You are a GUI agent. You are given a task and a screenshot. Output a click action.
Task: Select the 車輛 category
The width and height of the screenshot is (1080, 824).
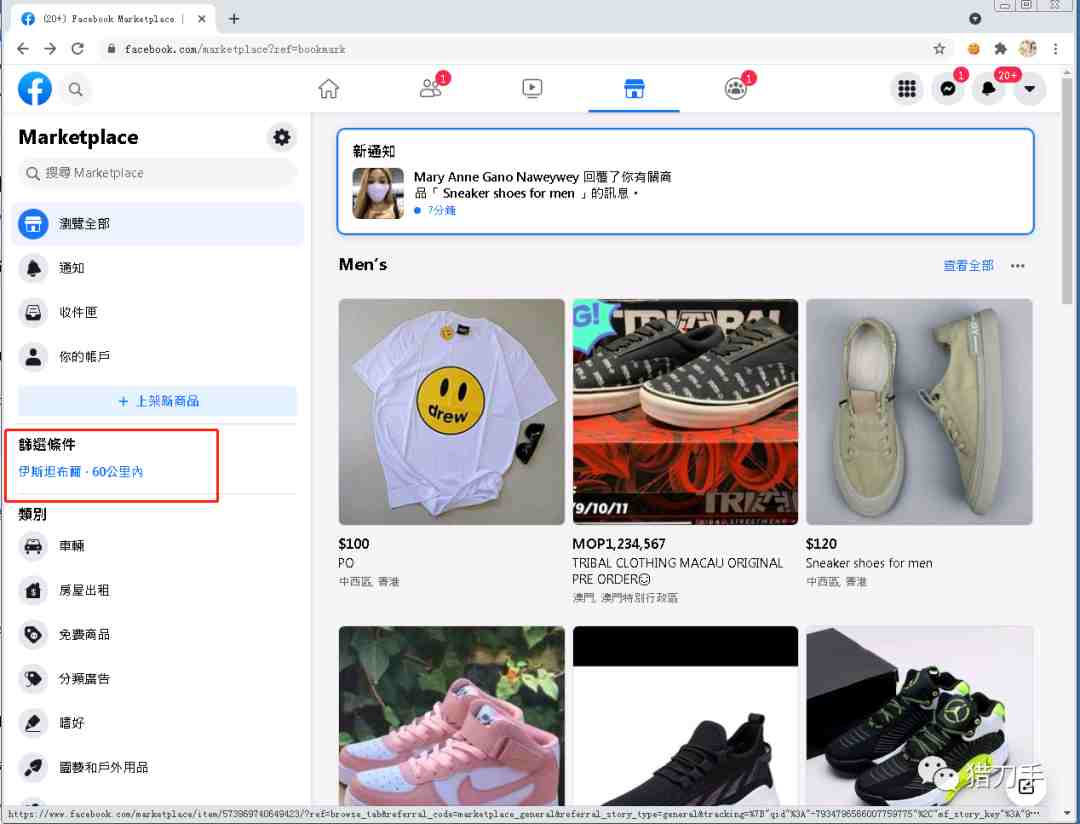tap(158, 546)
